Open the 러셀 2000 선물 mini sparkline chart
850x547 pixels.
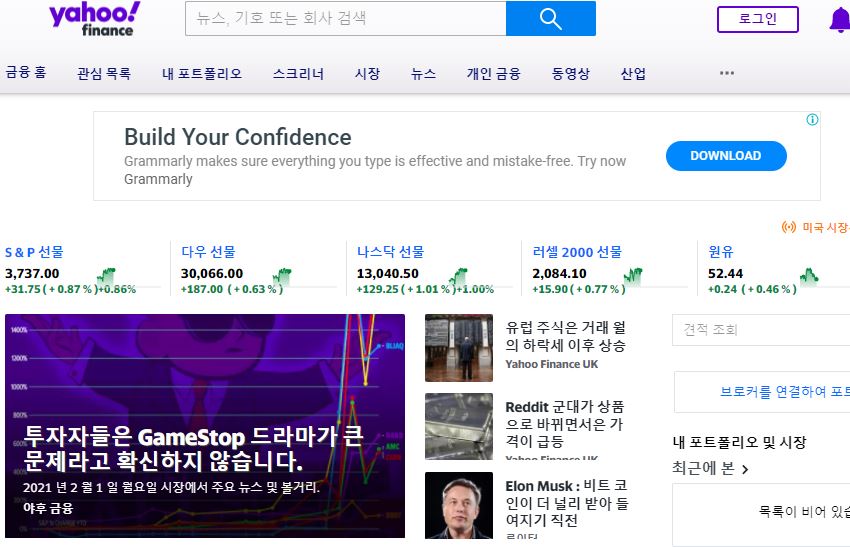633,276
